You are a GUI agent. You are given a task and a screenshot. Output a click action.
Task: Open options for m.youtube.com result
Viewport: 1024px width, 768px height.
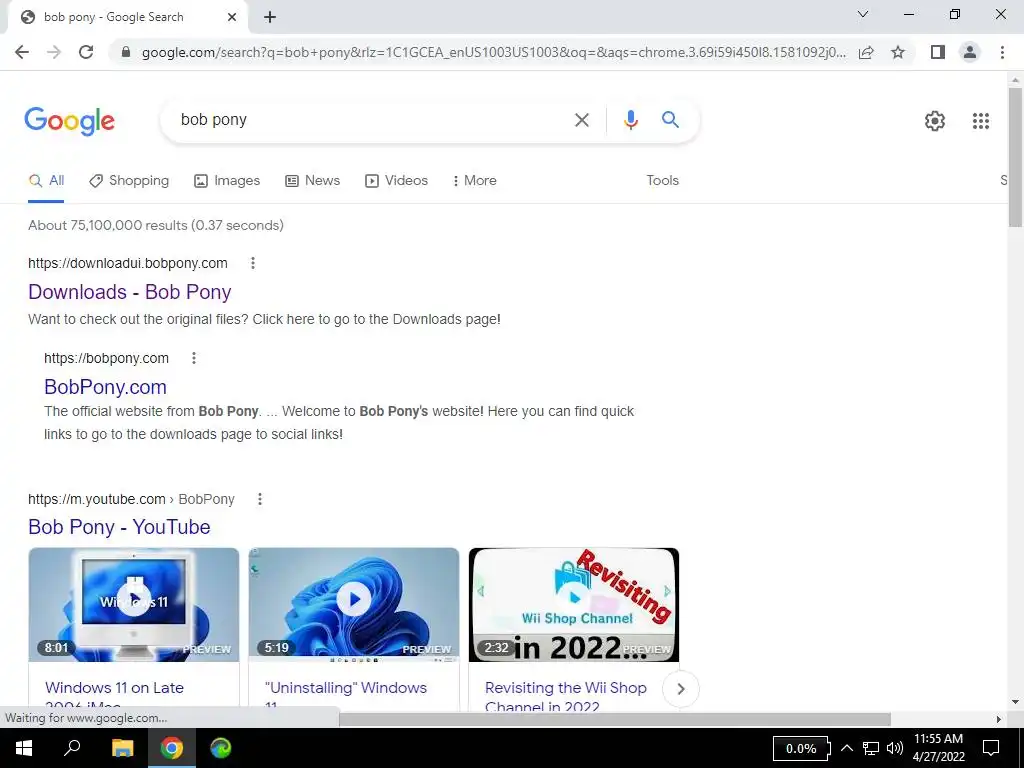[x=260, y=499]
